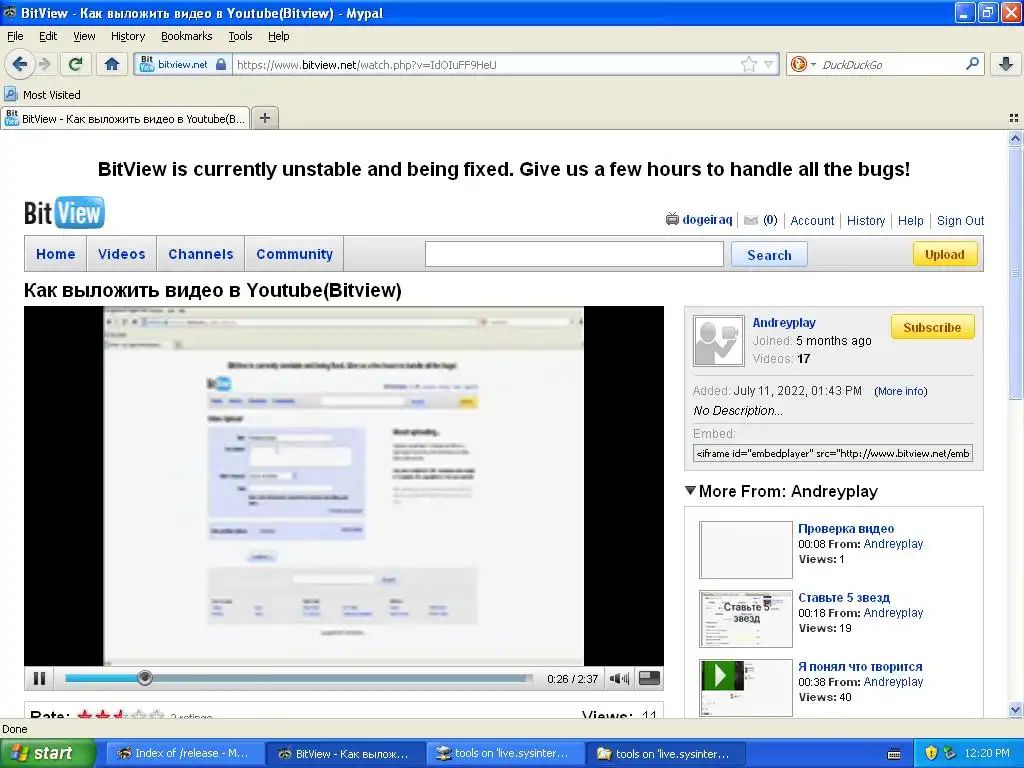Click the yellow Upload button

click(x=944, y=254)
